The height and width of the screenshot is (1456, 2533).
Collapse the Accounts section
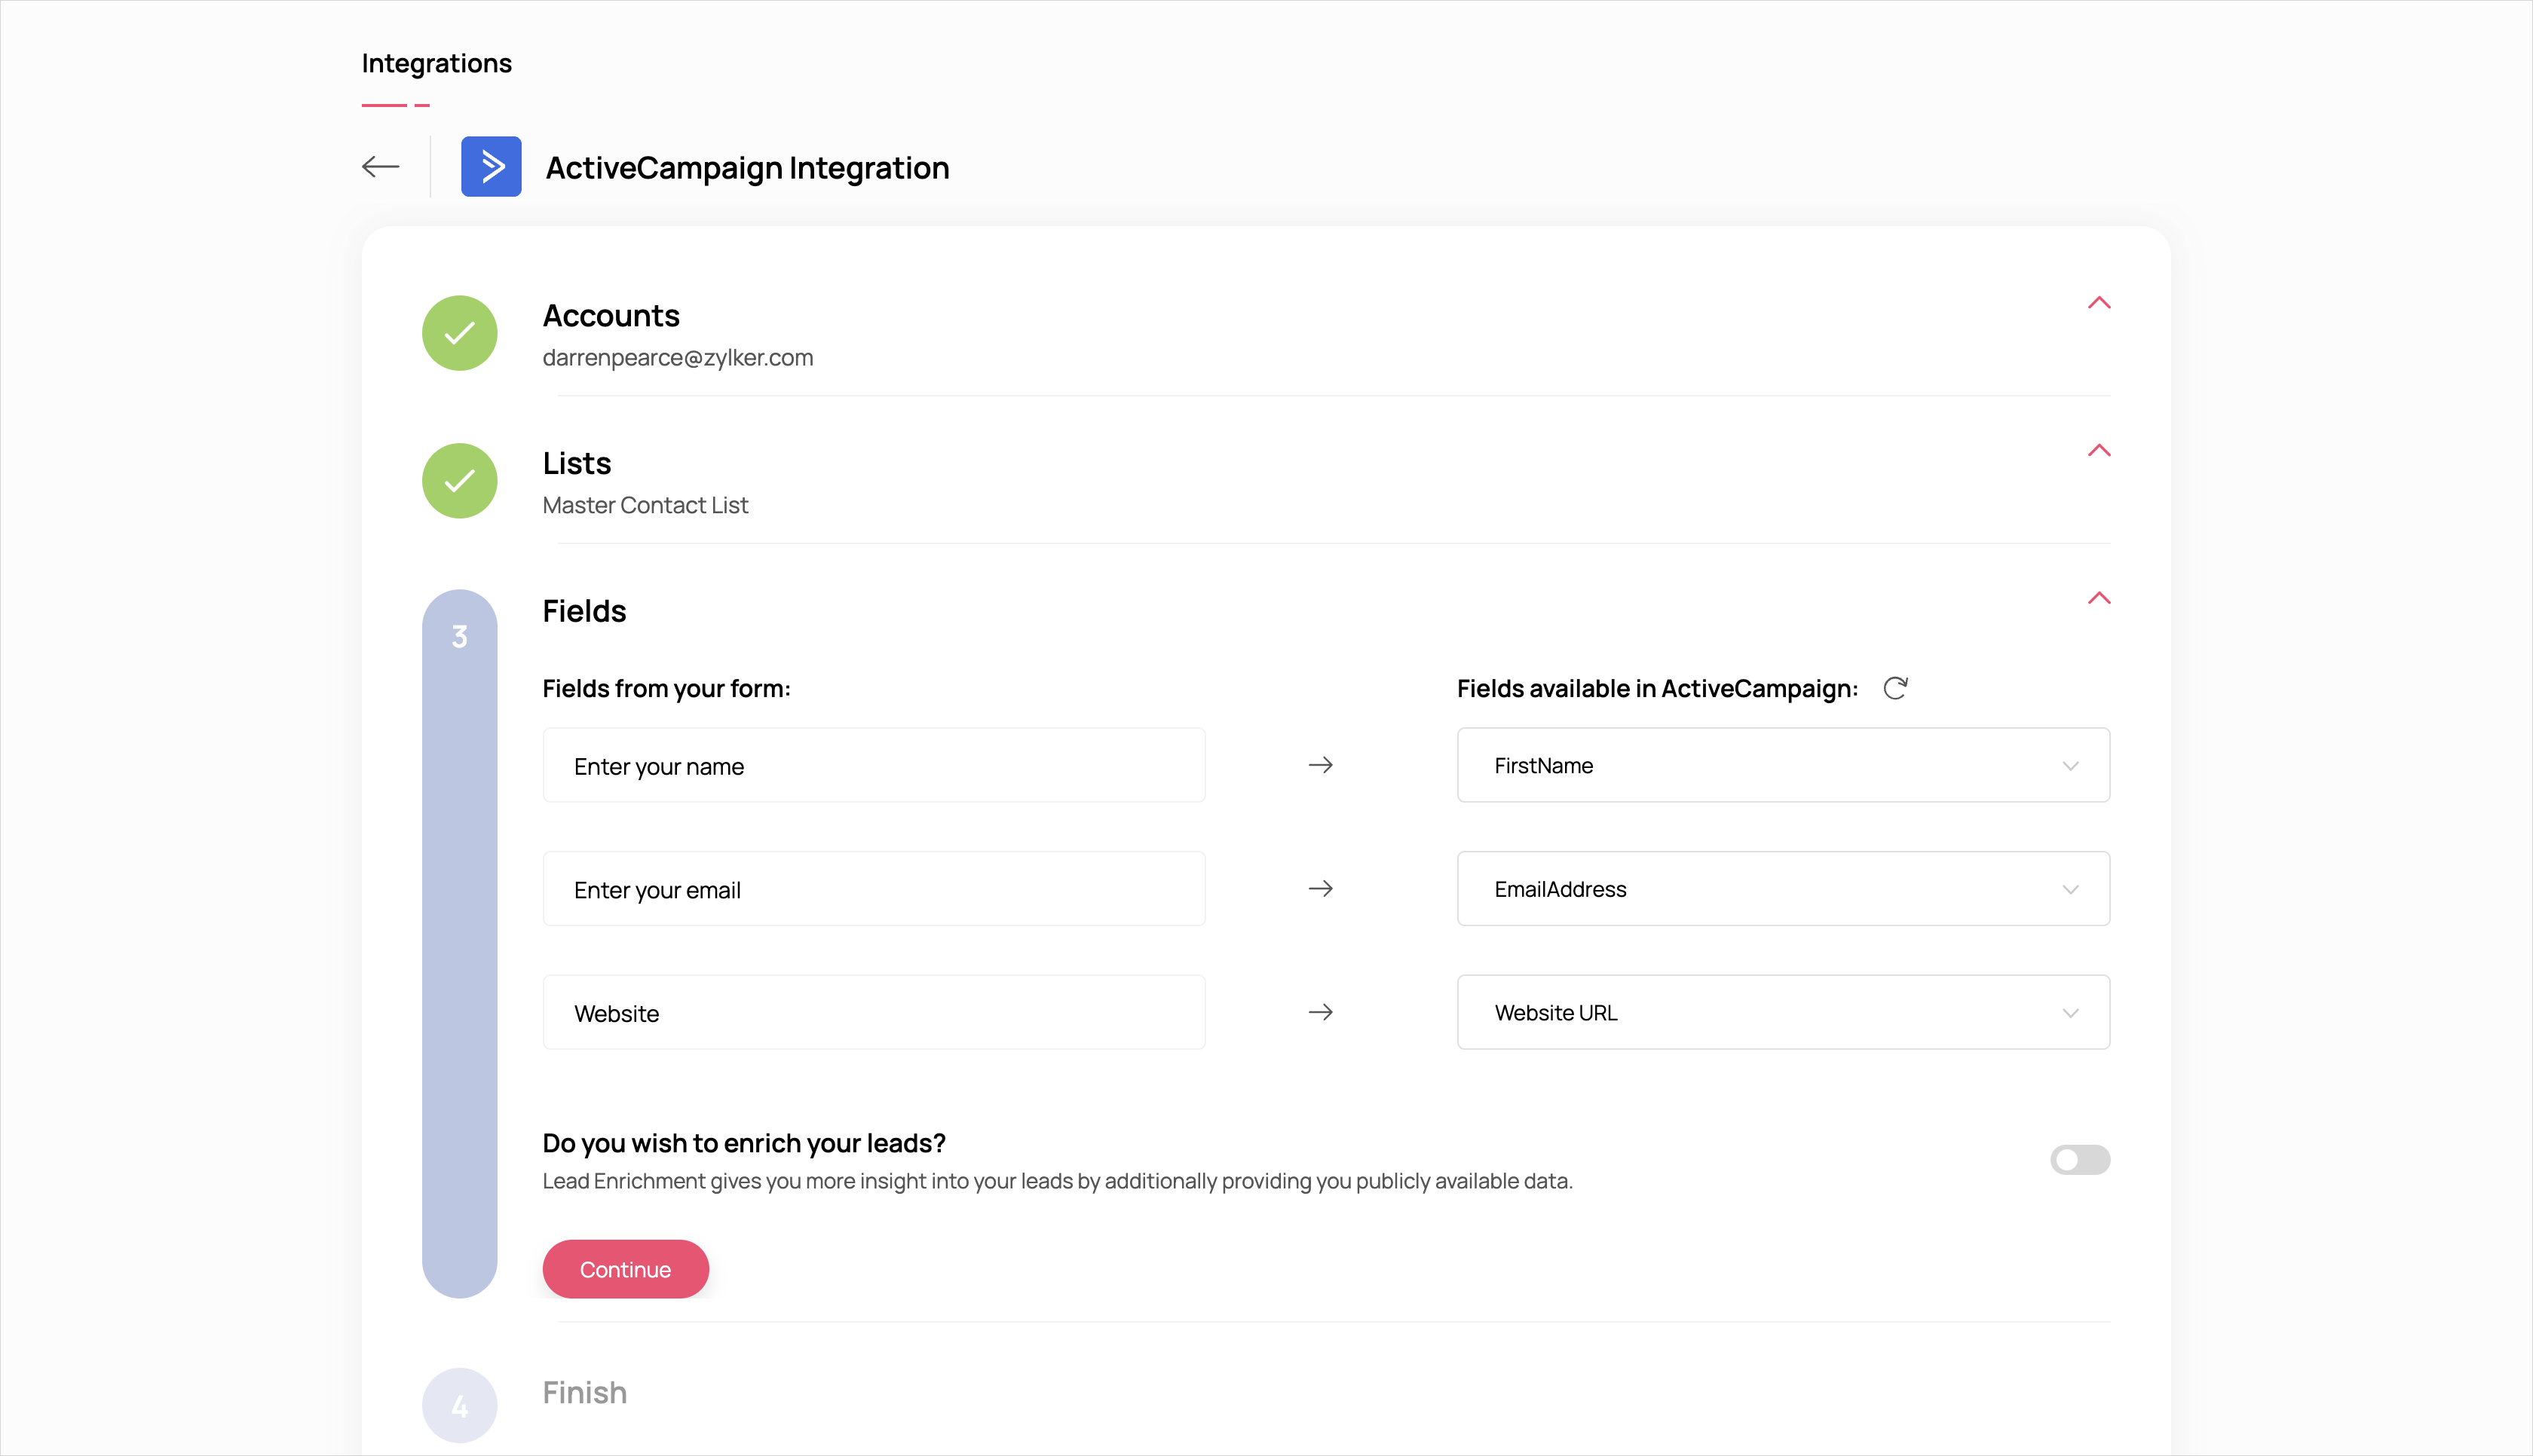pyautogui.click(x=2099, y=303)
